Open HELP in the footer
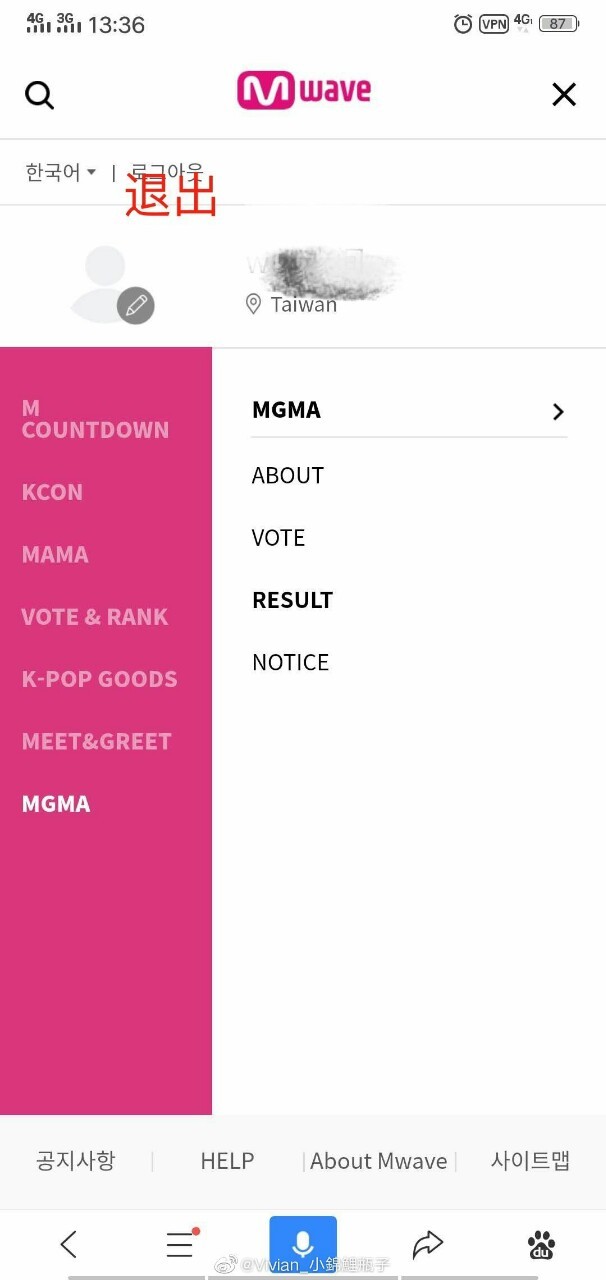Screen dimensions: 606x1280 tap(227, 1161)
